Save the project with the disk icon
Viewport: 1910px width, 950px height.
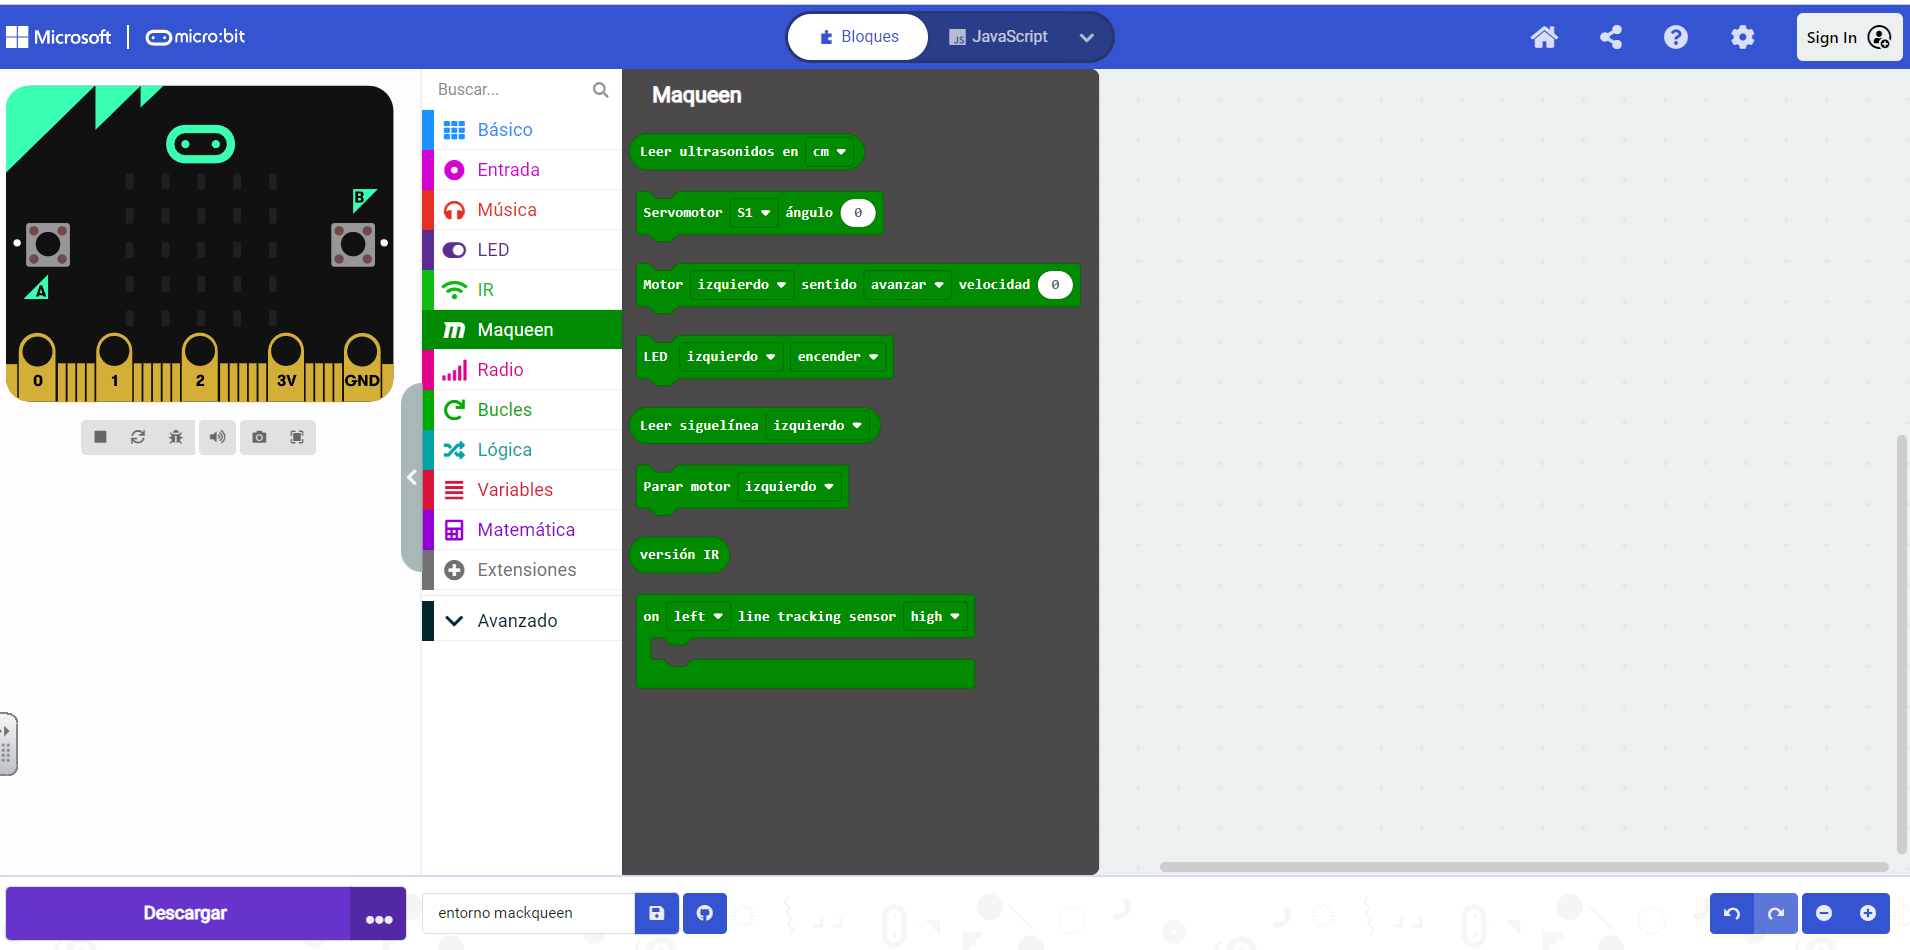tap(657, 913)
